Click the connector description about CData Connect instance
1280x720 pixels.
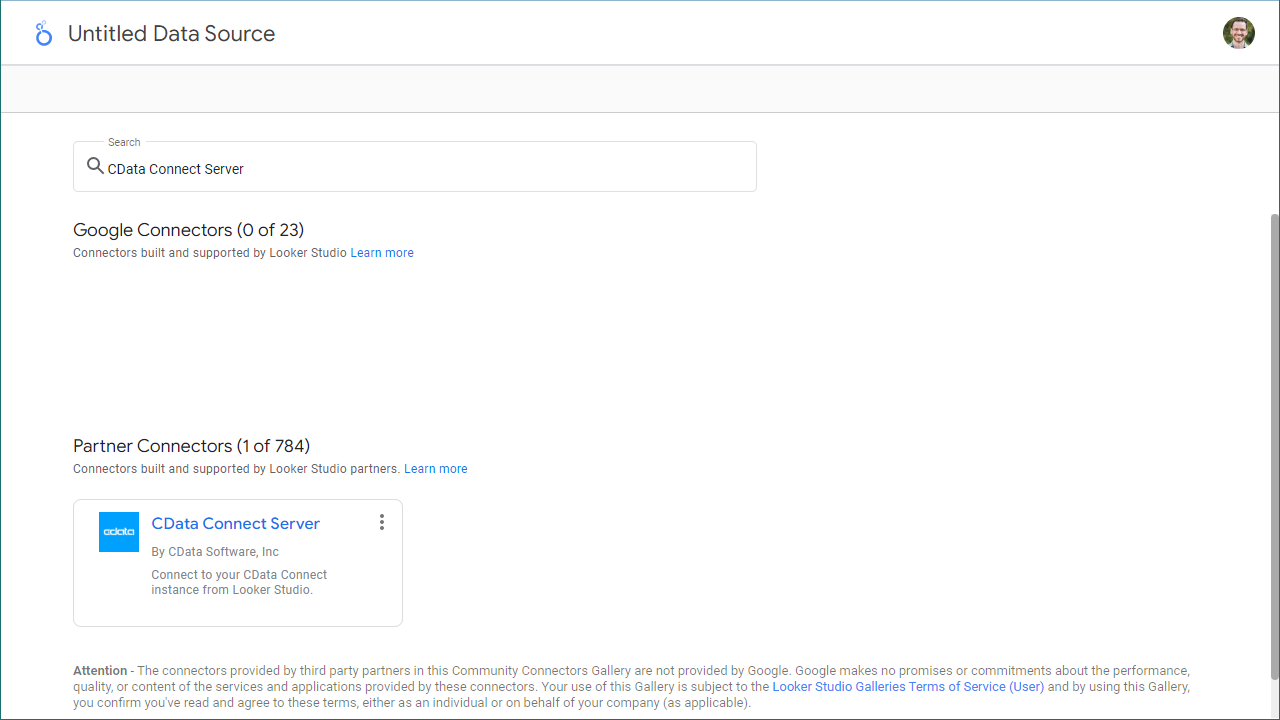pyautogui.click(x=239, y=582)
